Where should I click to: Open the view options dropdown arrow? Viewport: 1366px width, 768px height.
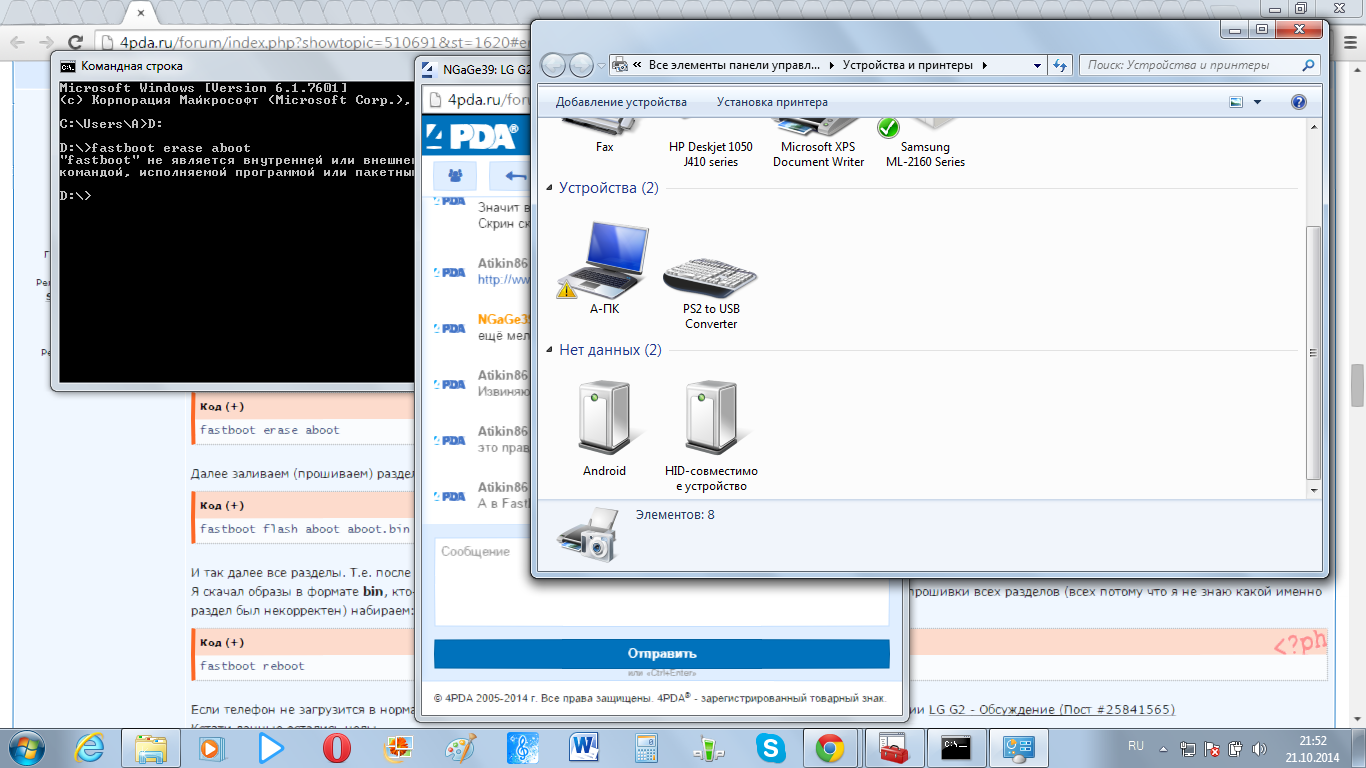click(x=1257, y=102)
